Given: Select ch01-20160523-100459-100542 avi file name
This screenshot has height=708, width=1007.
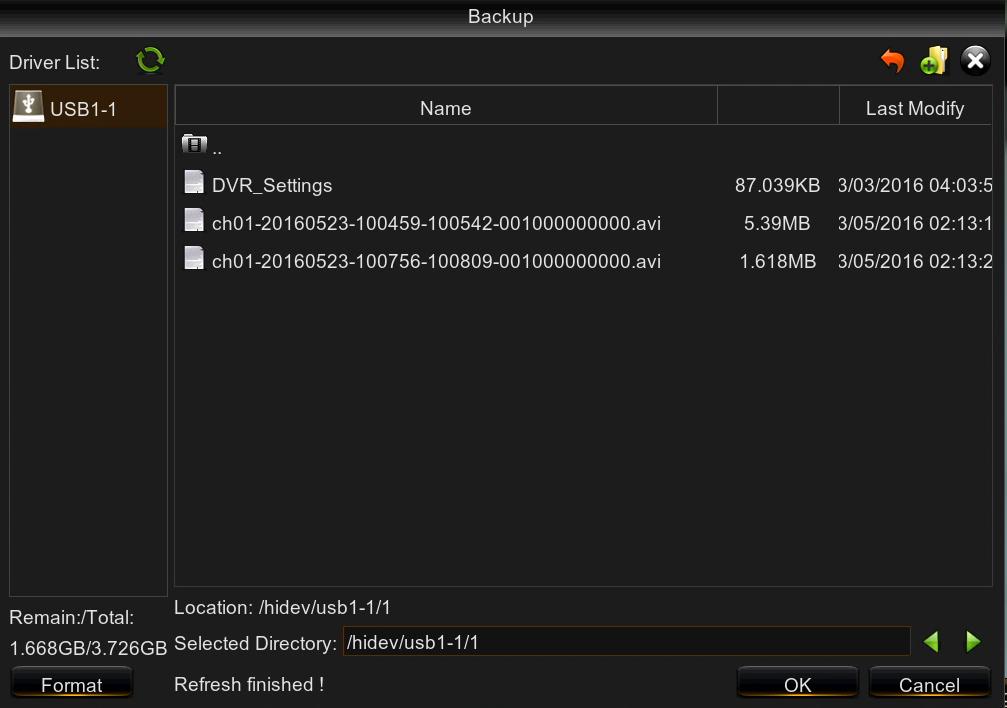Looking at the screenshot, I should [436, 224].
